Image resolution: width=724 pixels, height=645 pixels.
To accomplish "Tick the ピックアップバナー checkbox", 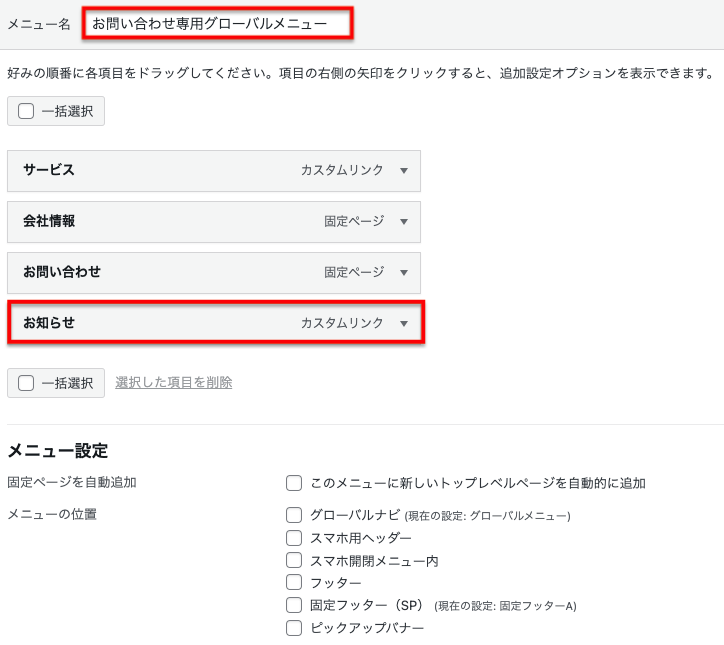I will coord(294,628).
